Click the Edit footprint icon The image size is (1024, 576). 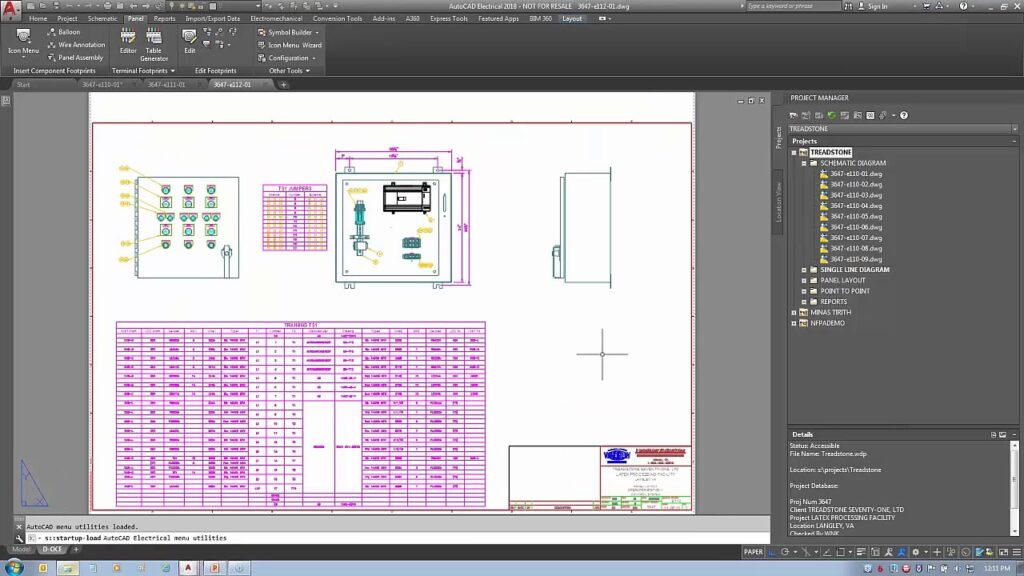[189, 41]
